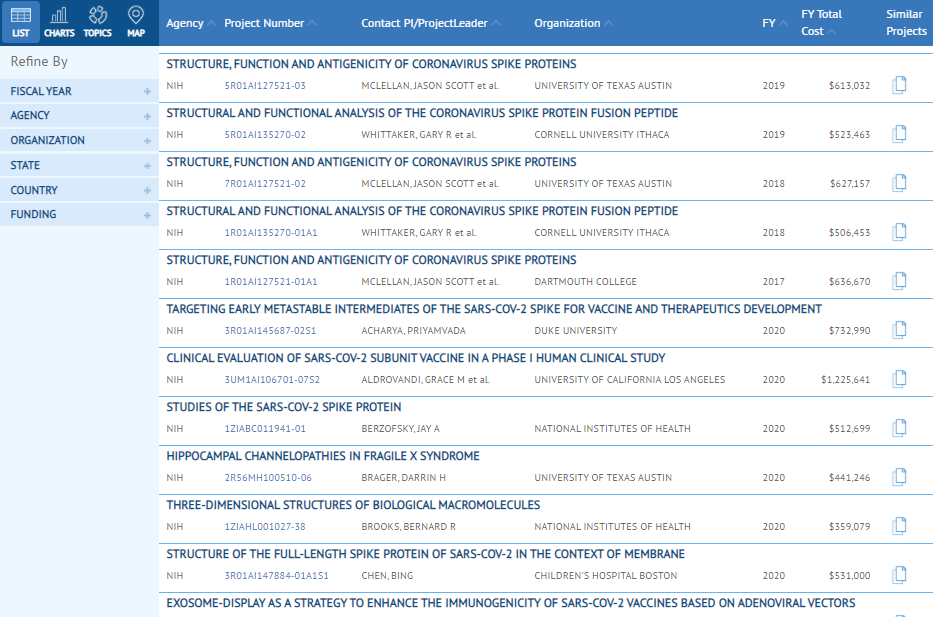Open project number 1R01AI127521-01A1
This screenshot has height=617, width=933.
click(x=271, y=281)
